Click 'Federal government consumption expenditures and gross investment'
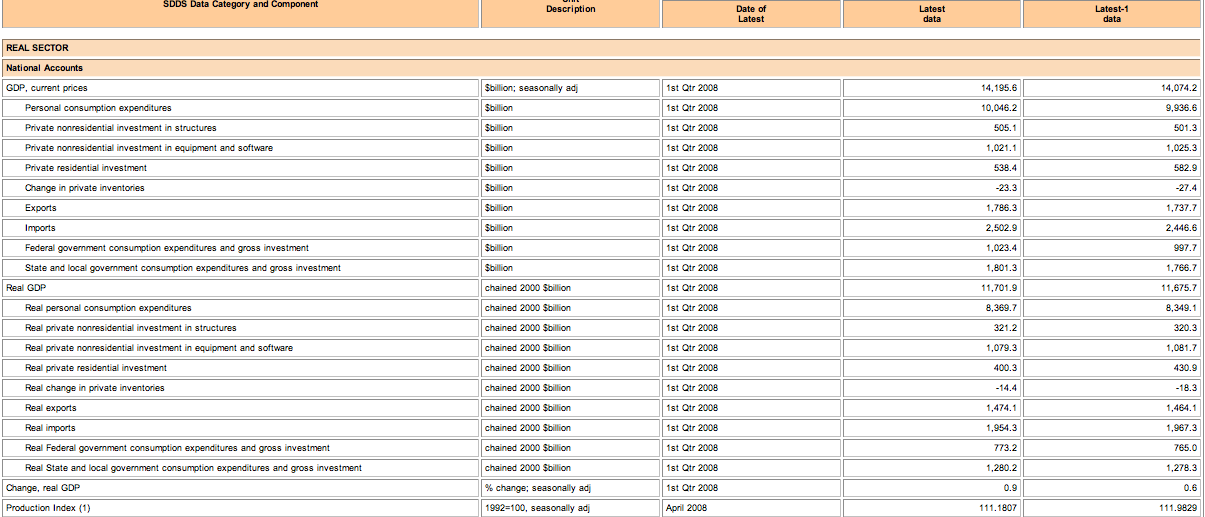Screen dimensions: 1205x517 [x=167, y=248]
